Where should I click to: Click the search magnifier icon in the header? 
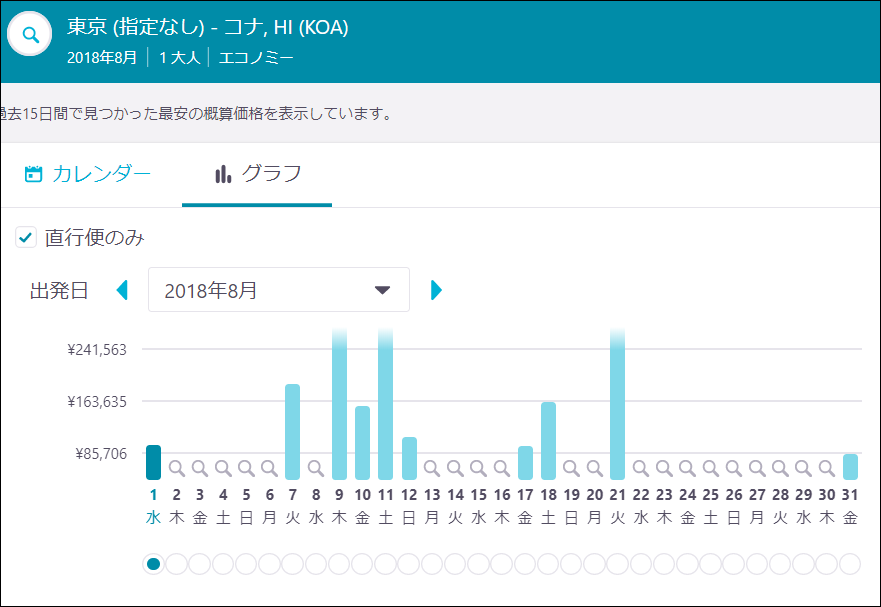point(29,33)
